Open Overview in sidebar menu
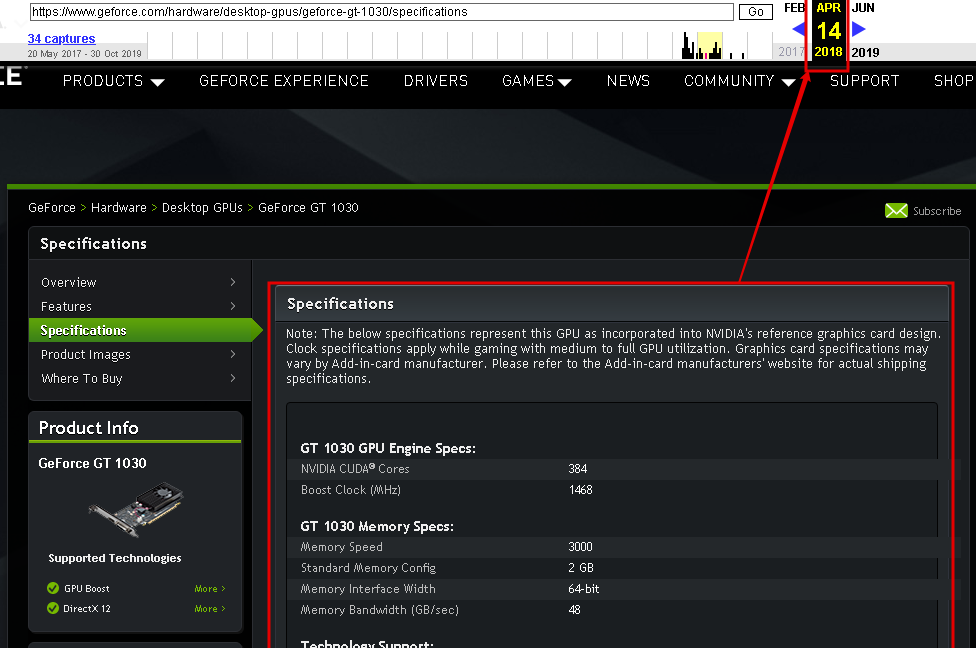 point(68,283)
